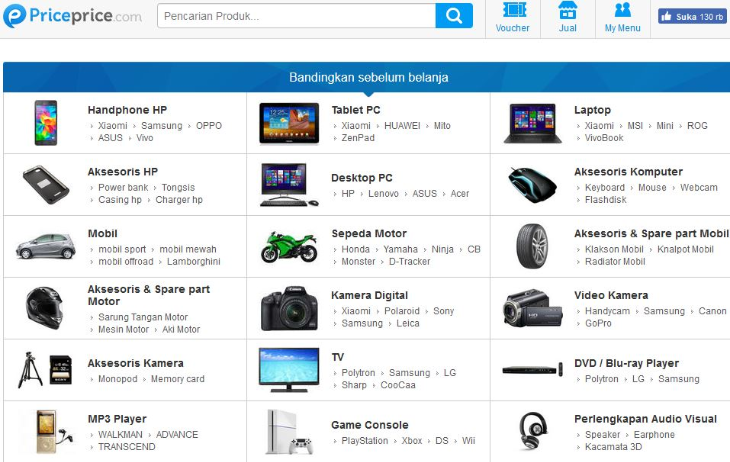Click the Handphone HP smartphone image
This screenshot has height=462, width=730.
point(46,123)
